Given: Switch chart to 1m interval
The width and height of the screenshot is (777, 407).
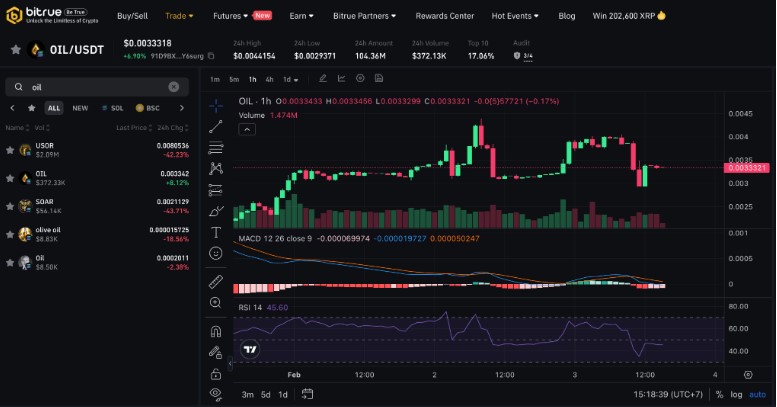Looking at the screenshot, I should [x=215, y=79].
